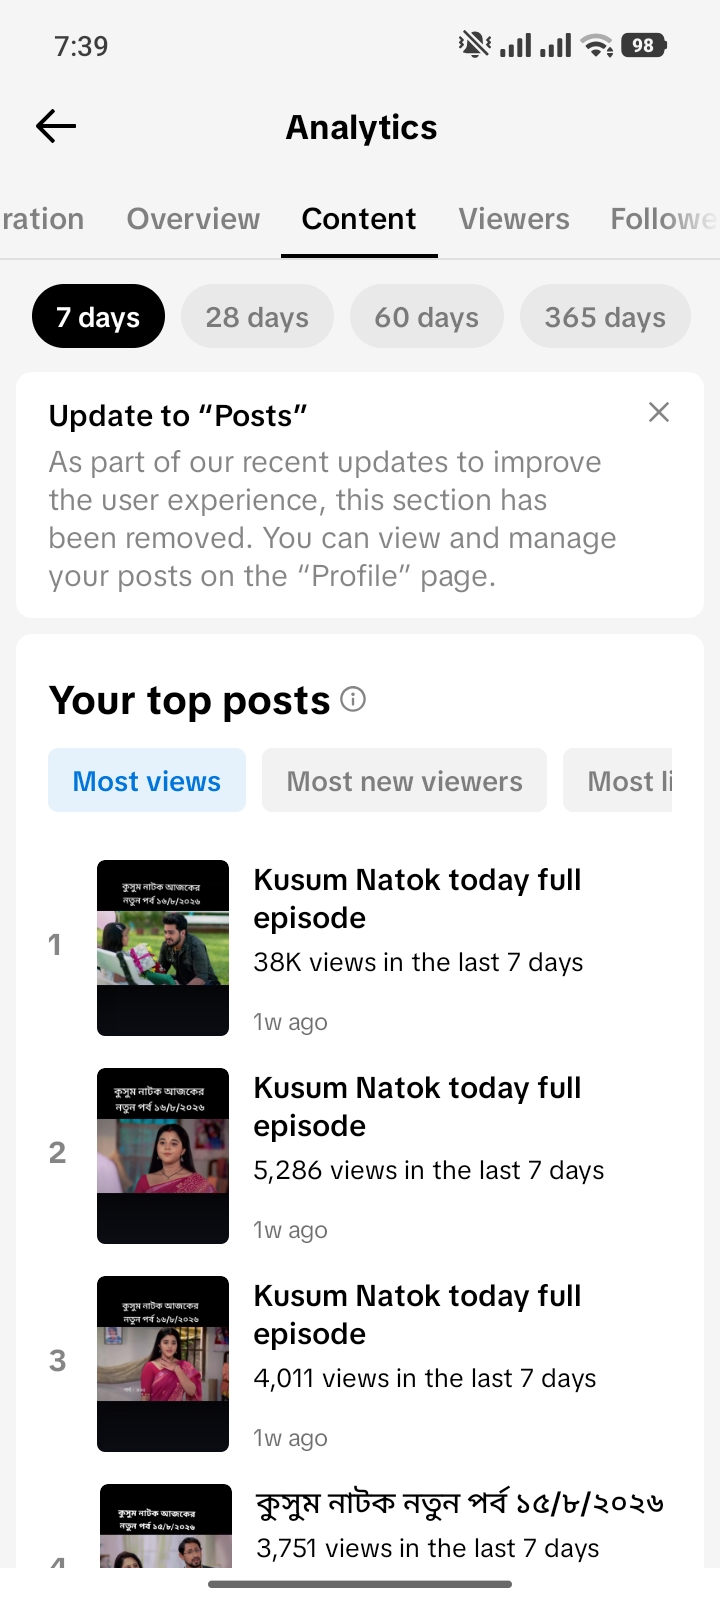Select the 28 days range chip

click(x=257, y=317)
